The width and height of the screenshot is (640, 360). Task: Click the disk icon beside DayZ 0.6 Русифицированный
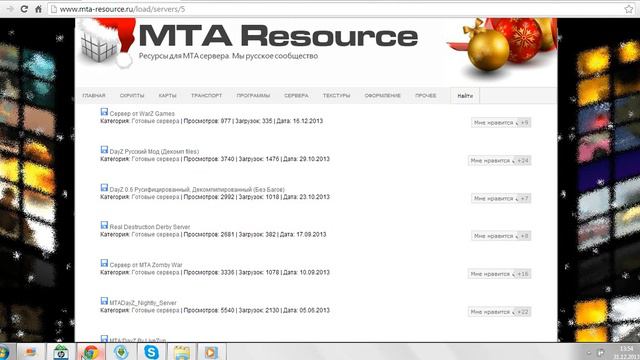point(104,188)
